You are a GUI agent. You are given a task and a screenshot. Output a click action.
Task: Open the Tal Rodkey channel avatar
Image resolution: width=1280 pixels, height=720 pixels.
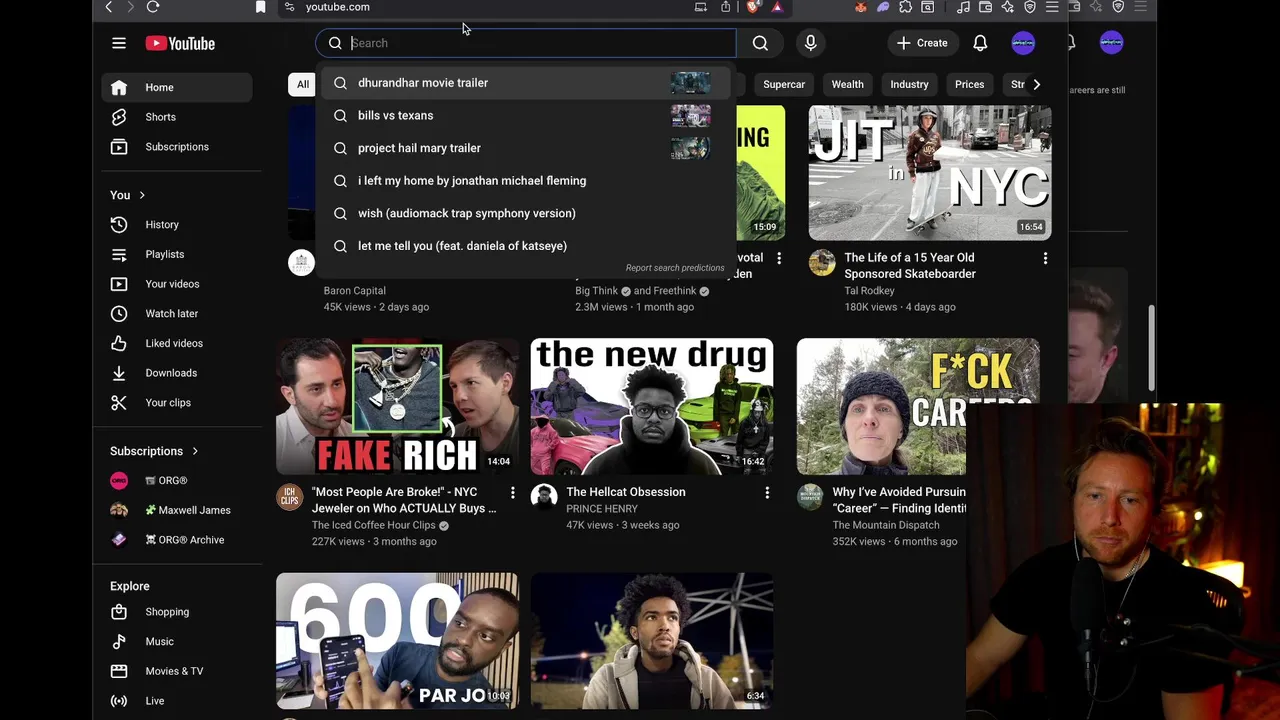coord(822,263)
